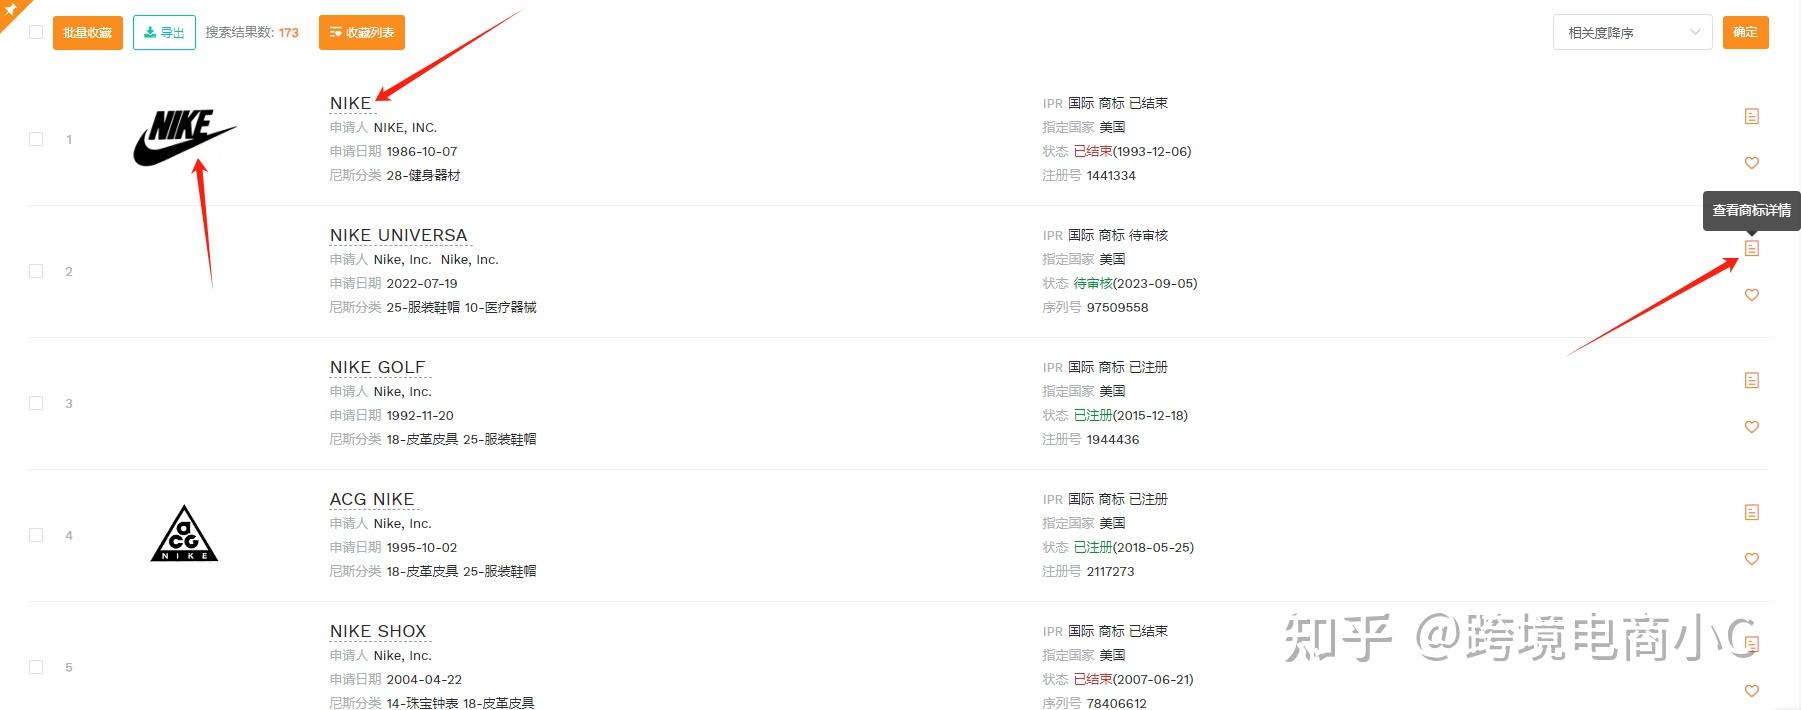Add ACG NIKE to favorites
Screen dimensions: 1801x710
tap(1751, 559)
